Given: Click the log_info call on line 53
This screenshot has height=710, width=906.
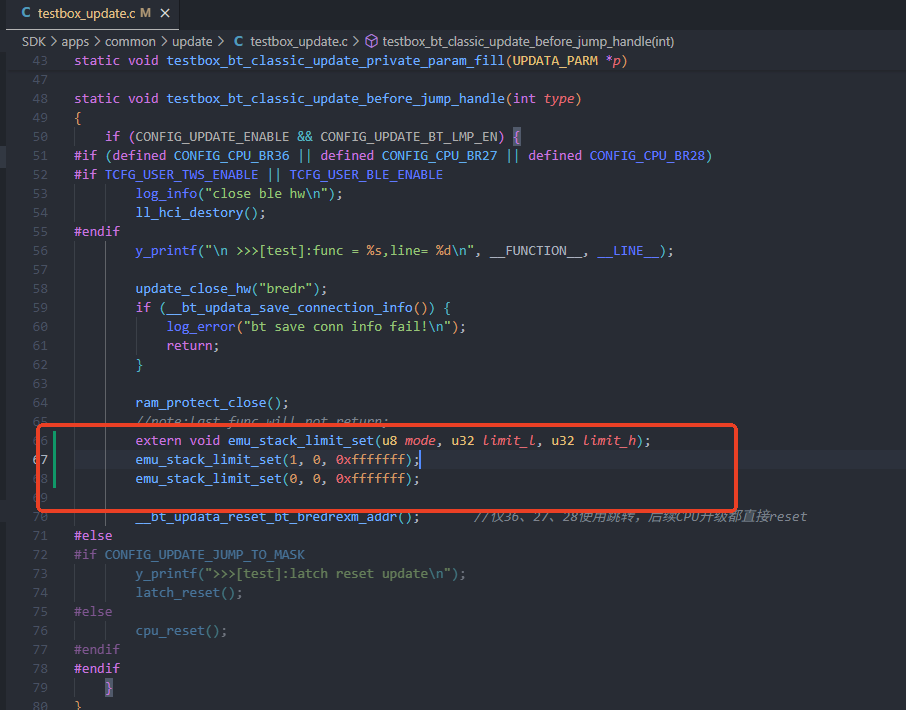Looking at the screenshot, I should pos(166,194).
